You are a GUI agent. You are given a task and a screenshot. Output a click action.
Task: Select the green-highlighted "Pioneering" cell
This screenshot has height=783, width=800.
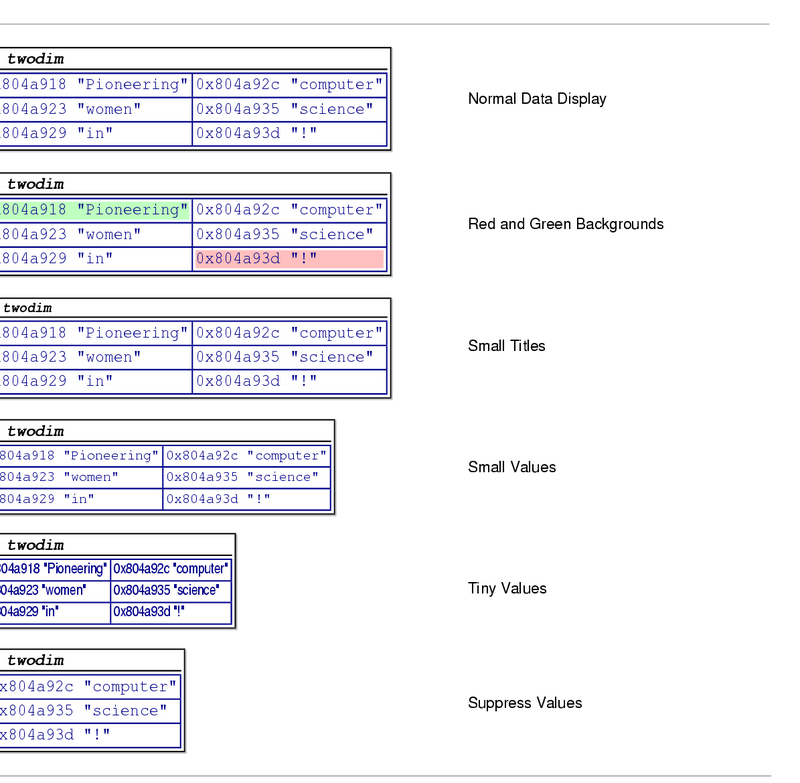tap(95, 210)
